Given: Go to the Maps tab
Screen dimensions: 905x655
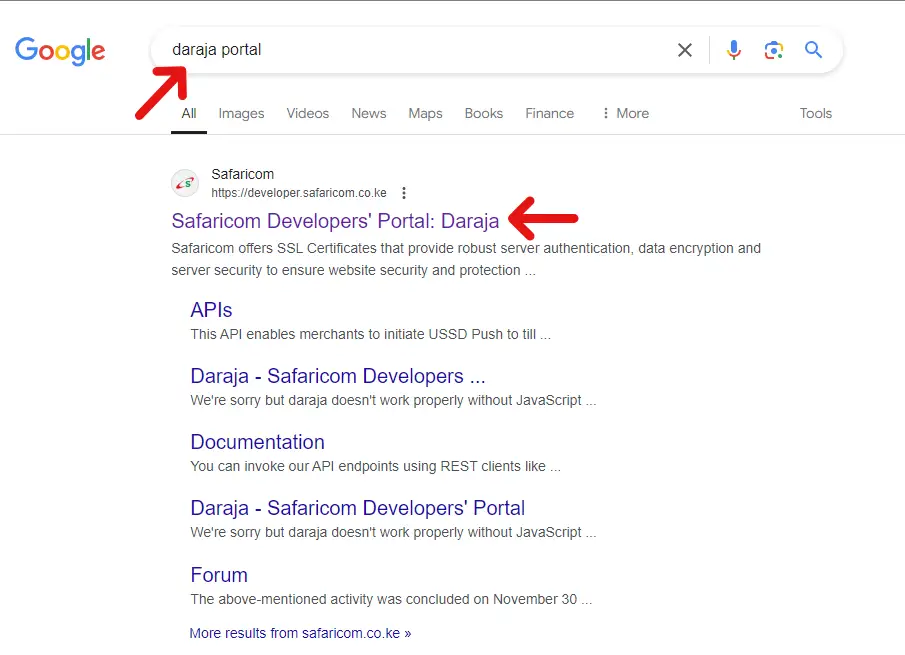Looking at the screenshot, I should (425, 113).
